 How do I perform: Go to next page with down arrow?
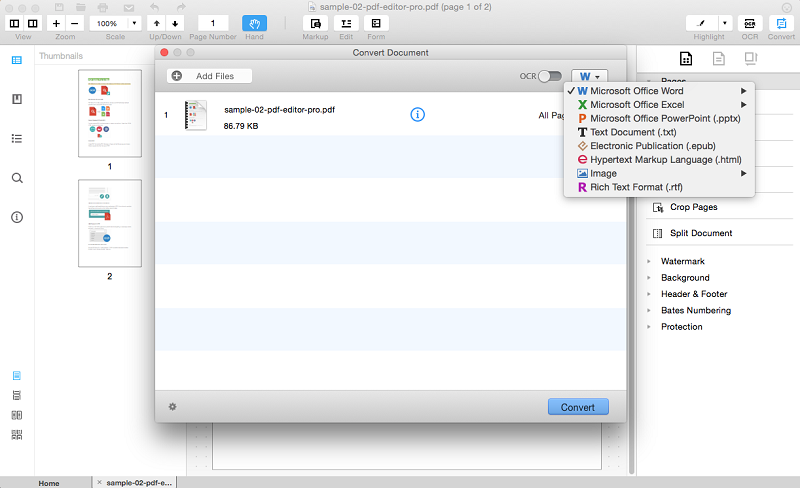coord(175,23)
